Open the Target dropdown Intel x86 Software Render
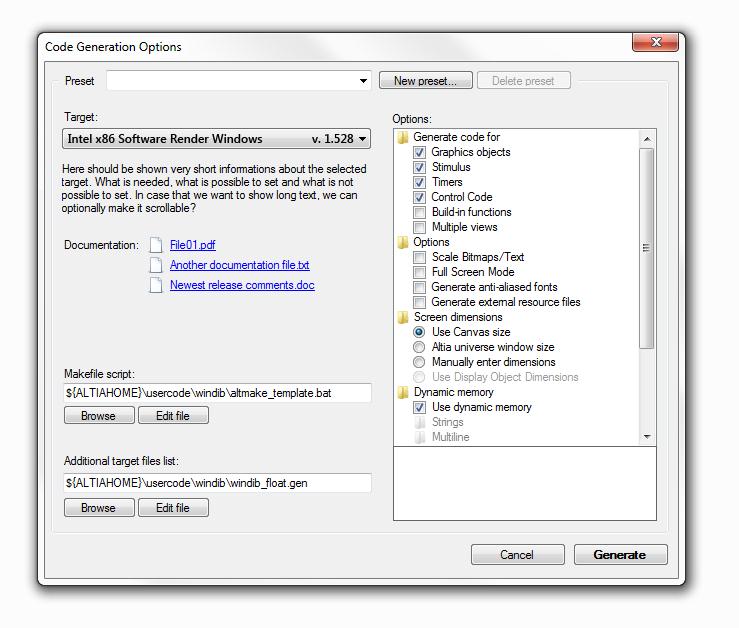Viewport: 739px width, 628px height. (x=216, y=139)
